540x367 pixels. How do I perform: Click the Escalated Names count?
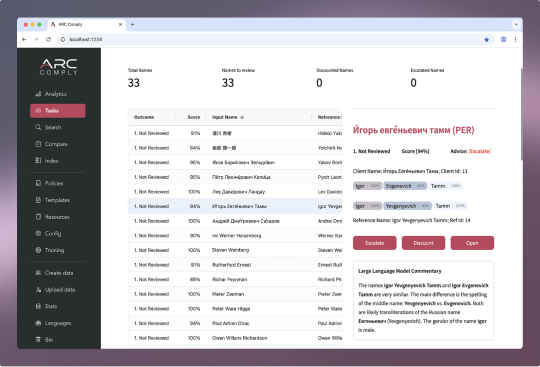point(413,83)
